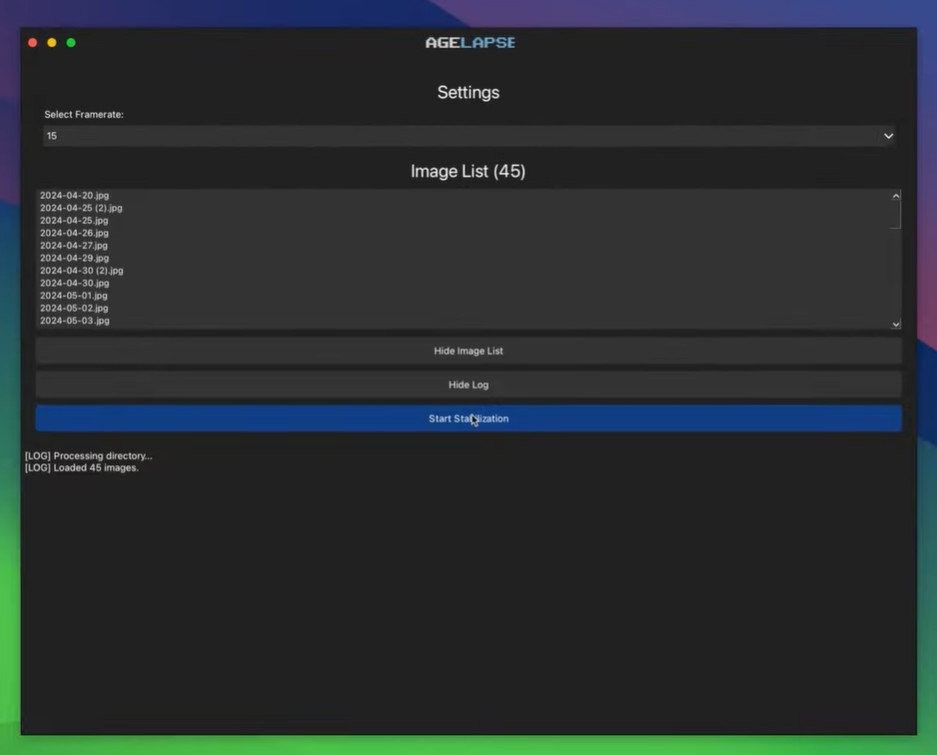Image resolution: width=937 pixels, height=755 pixels.
Task: Click the 'Select Framerate:' label
Action: coord(84,114)
